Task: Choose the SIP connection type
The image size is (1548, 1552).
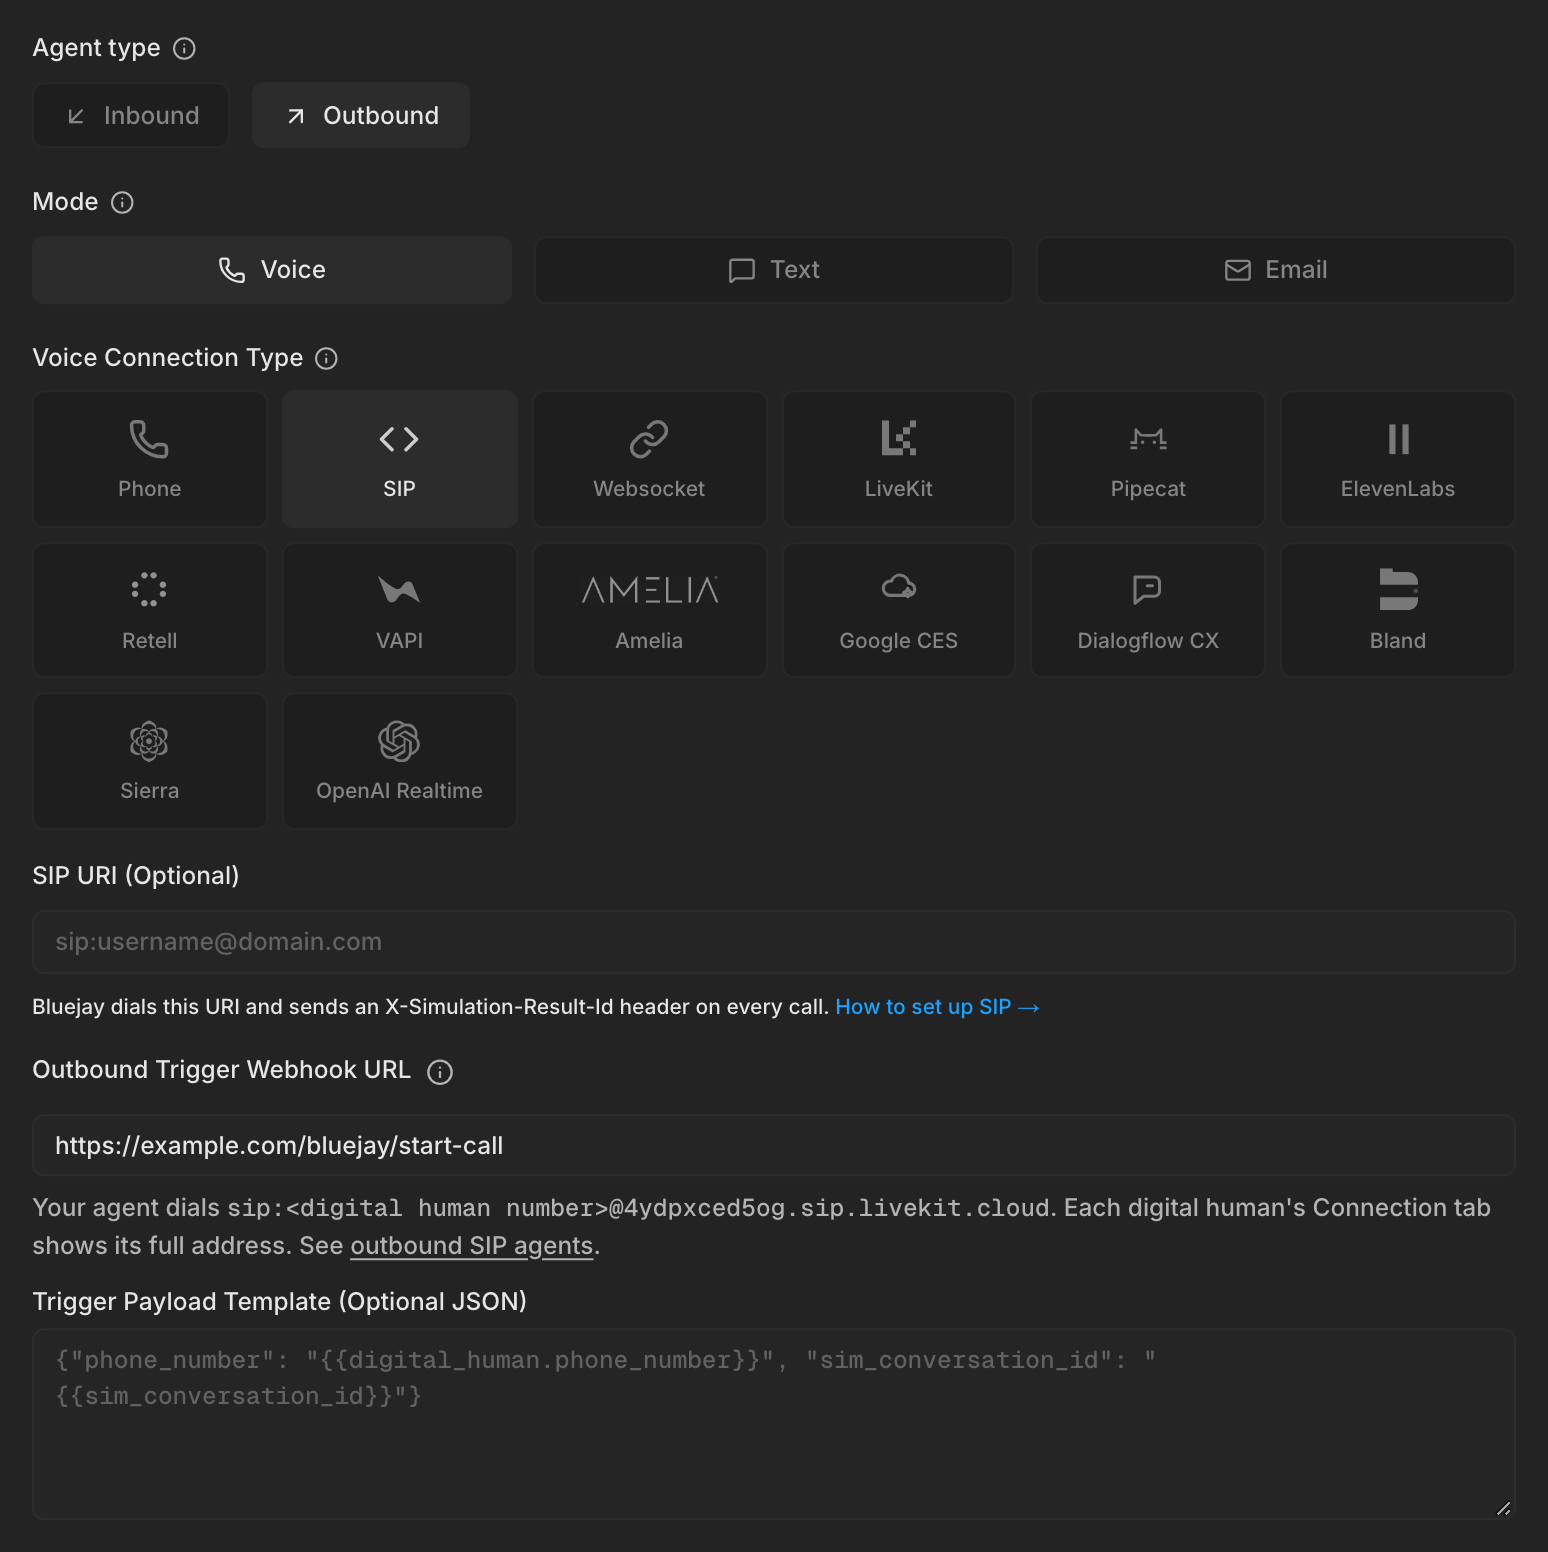Action: pyautogui.click(x=400, y=459)
